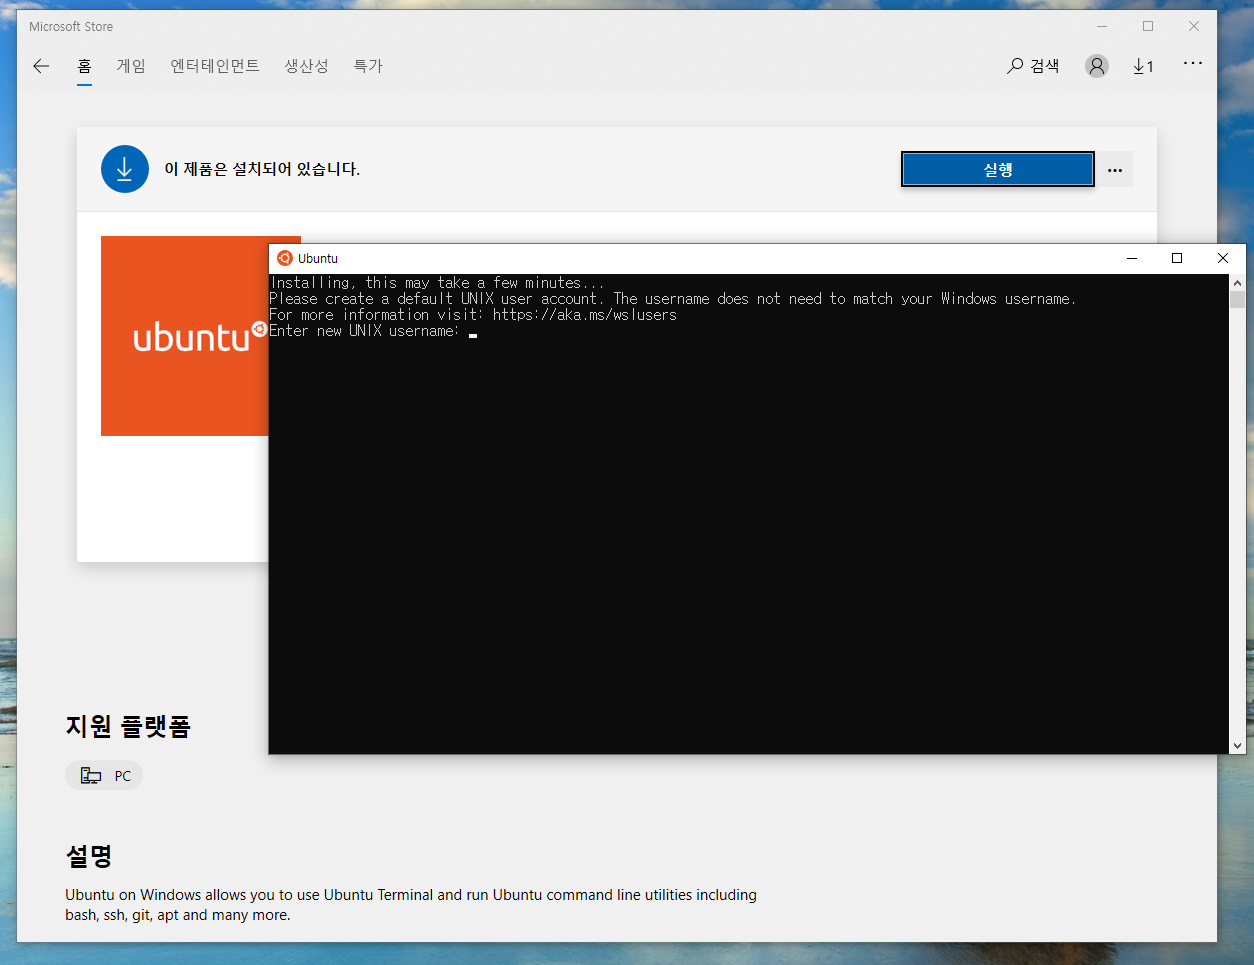
Task: Select the 생산성 tab
Action: [x=306, y=66]
